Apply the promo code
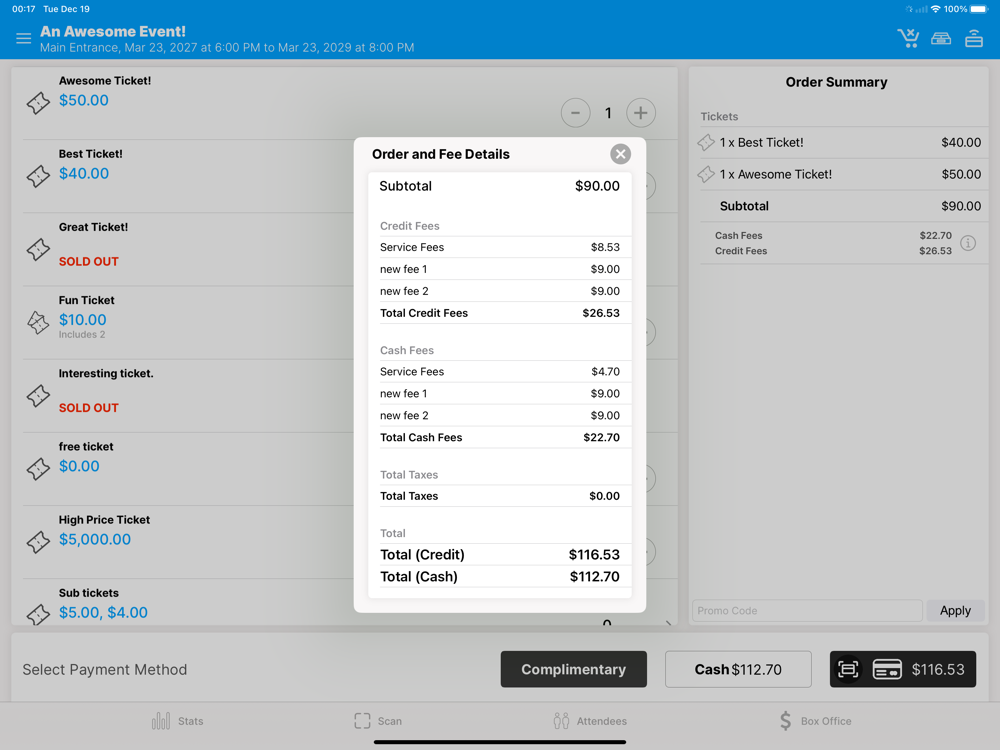Image resolution: width=1000 pixels, height=750 pixels. [x=955, y=610]
